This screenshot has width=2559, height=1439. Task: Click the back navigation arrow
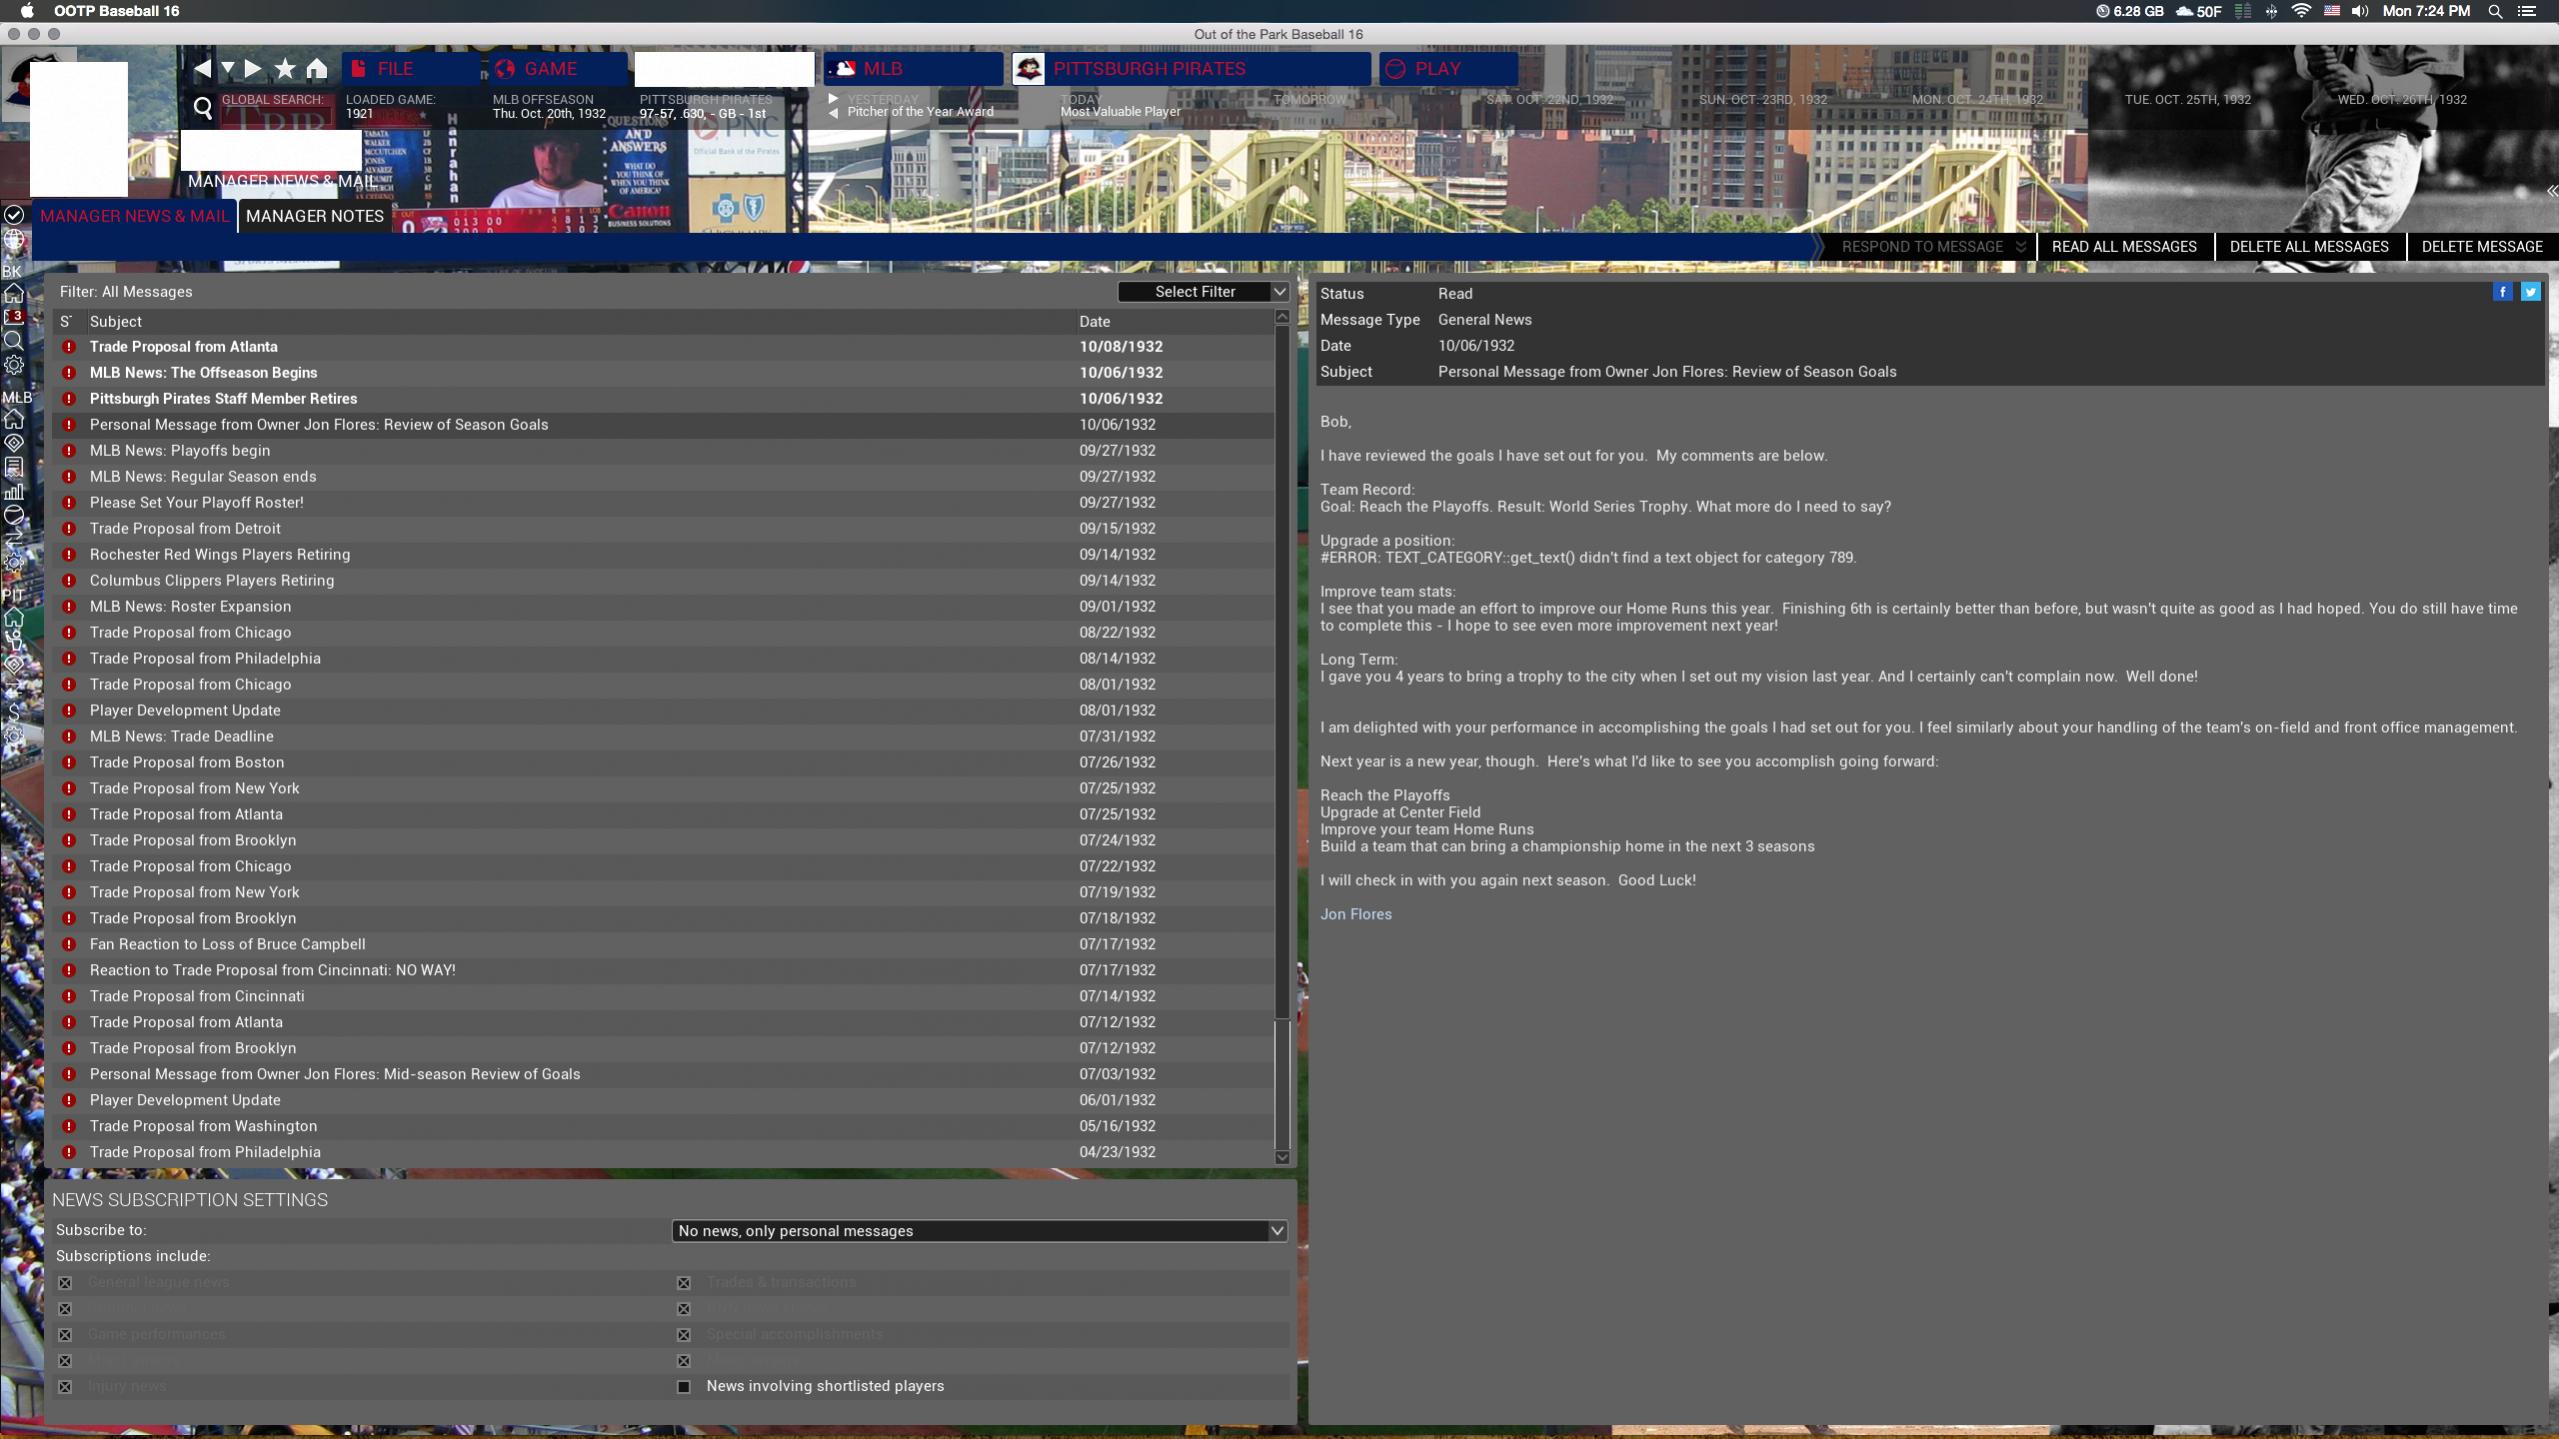click(x=202, y=68)
